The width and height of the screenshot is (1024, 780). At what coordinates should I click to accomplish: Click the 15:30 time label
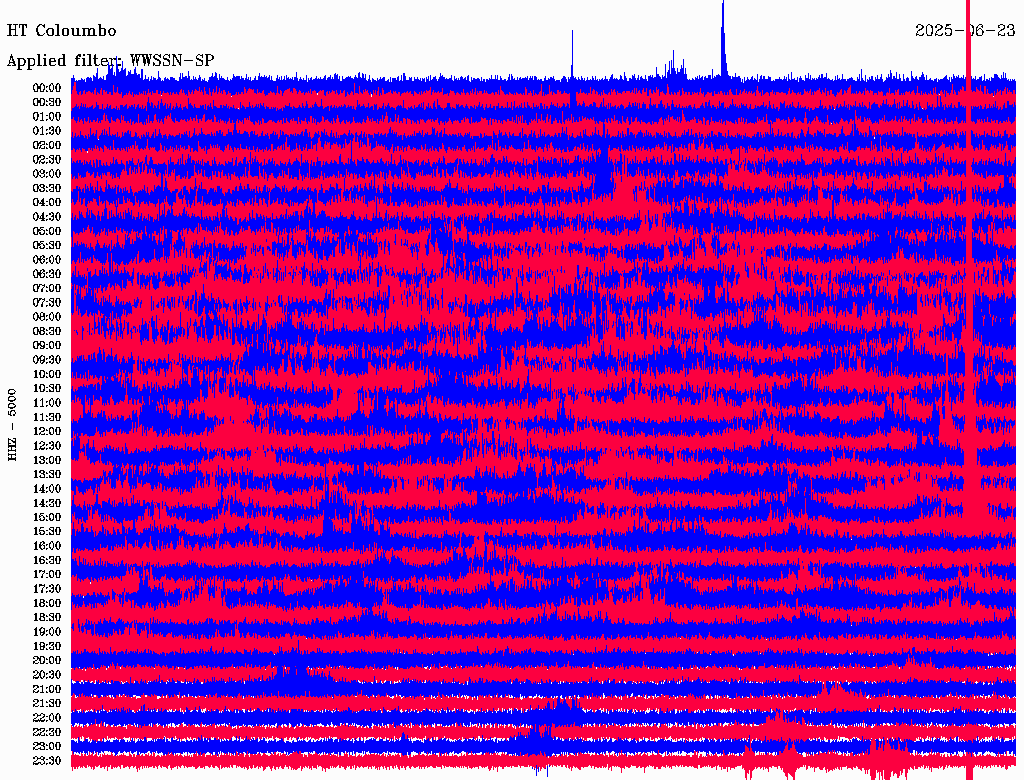(x=47, y=532)
